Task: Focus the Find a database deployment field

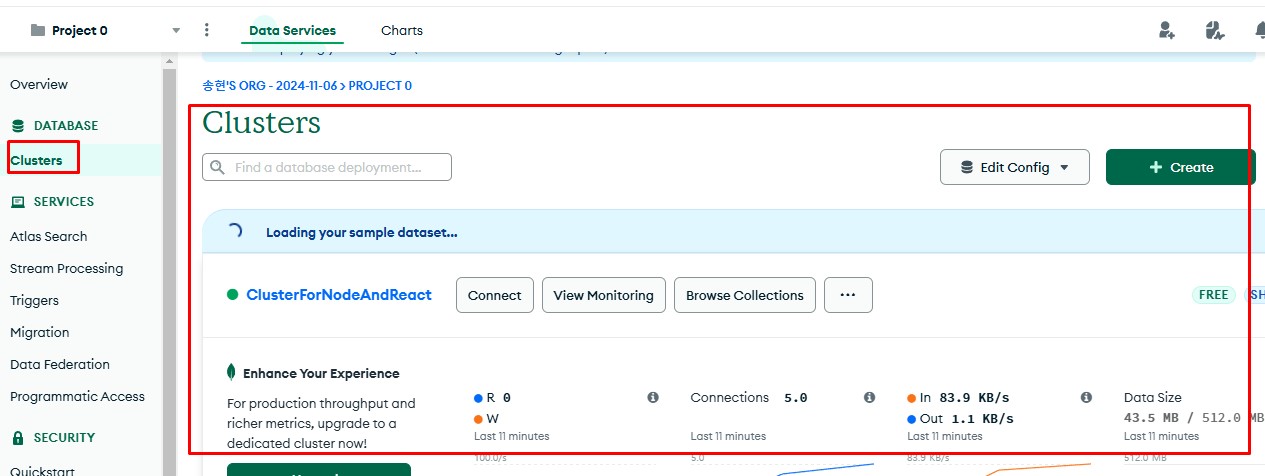Action: (x=327, y=167)
